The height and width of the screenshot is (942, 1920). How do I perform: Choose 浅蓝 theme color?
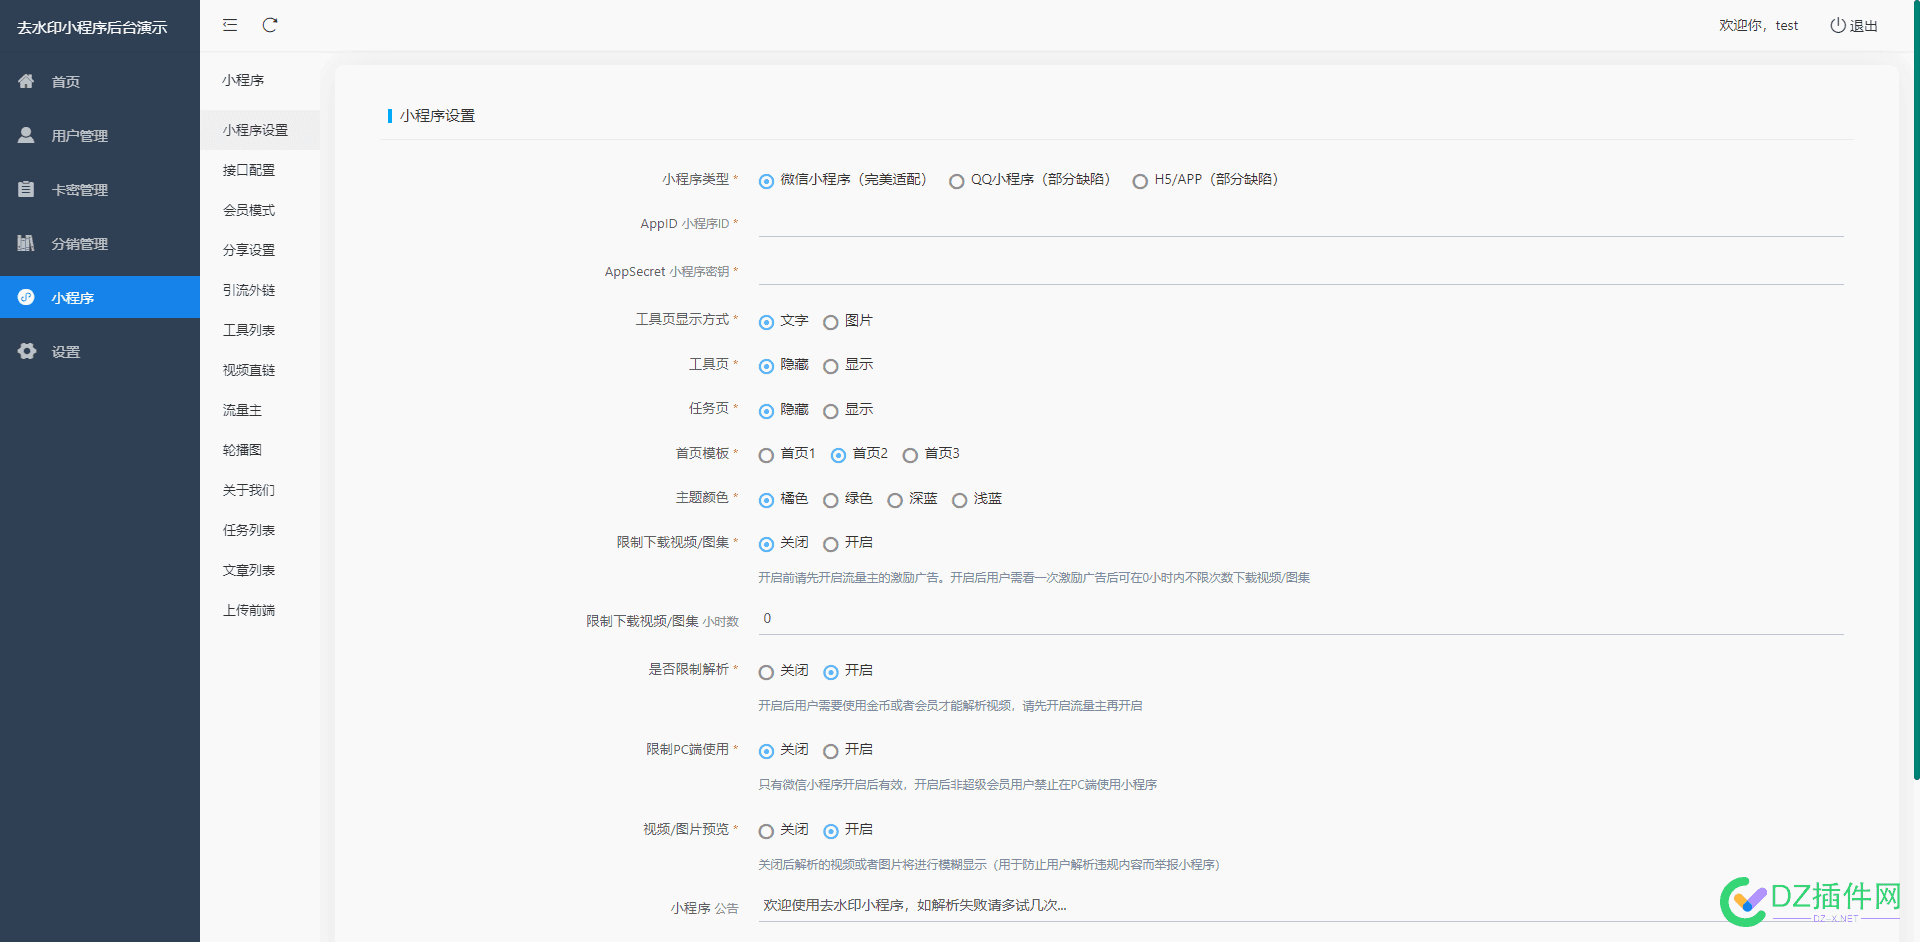tap(960, 500)
